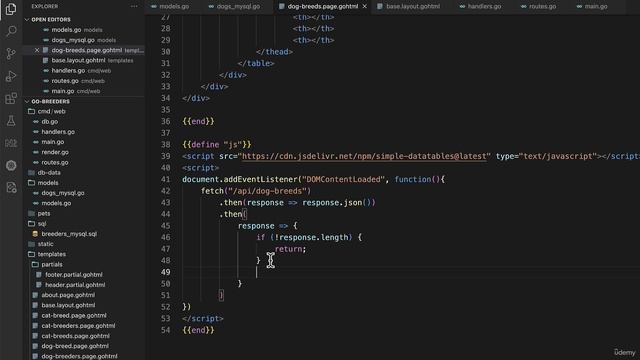Viewport: 640px width, 360px height.
Task: Open the Extensions view
Action: tap(11, 98)
